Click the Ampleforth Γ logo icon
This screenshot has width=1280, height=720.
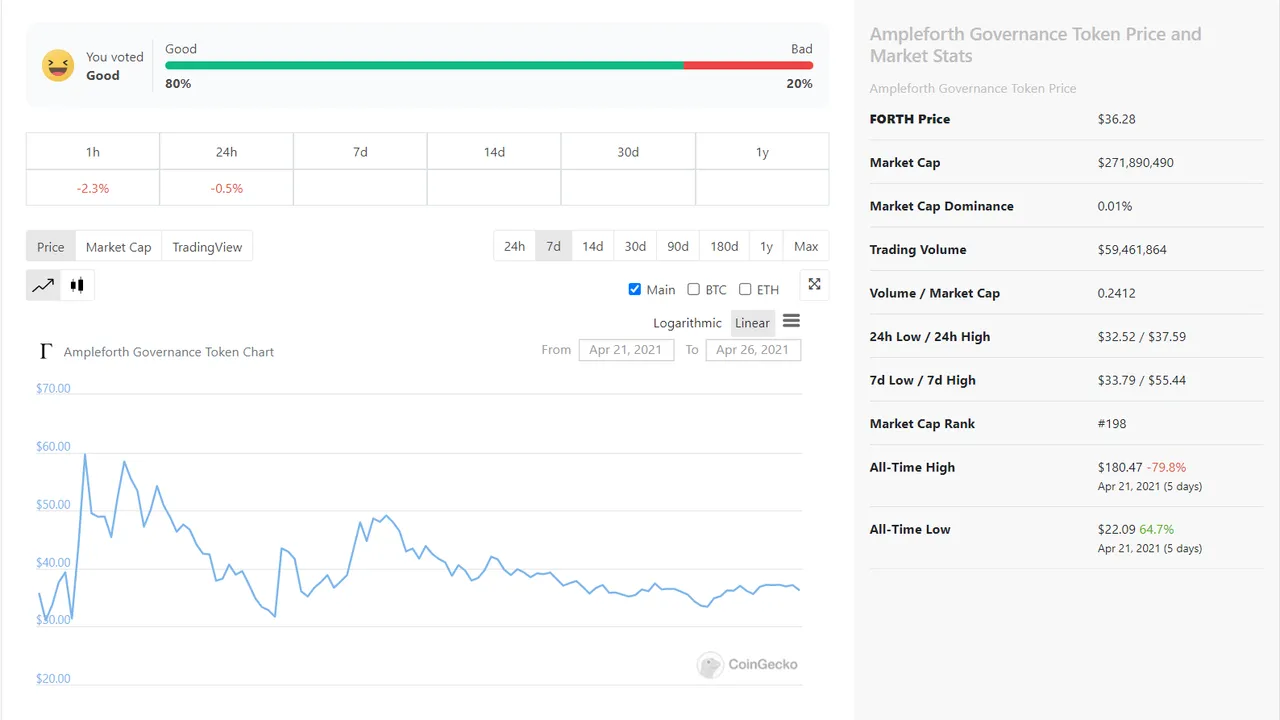45,351
